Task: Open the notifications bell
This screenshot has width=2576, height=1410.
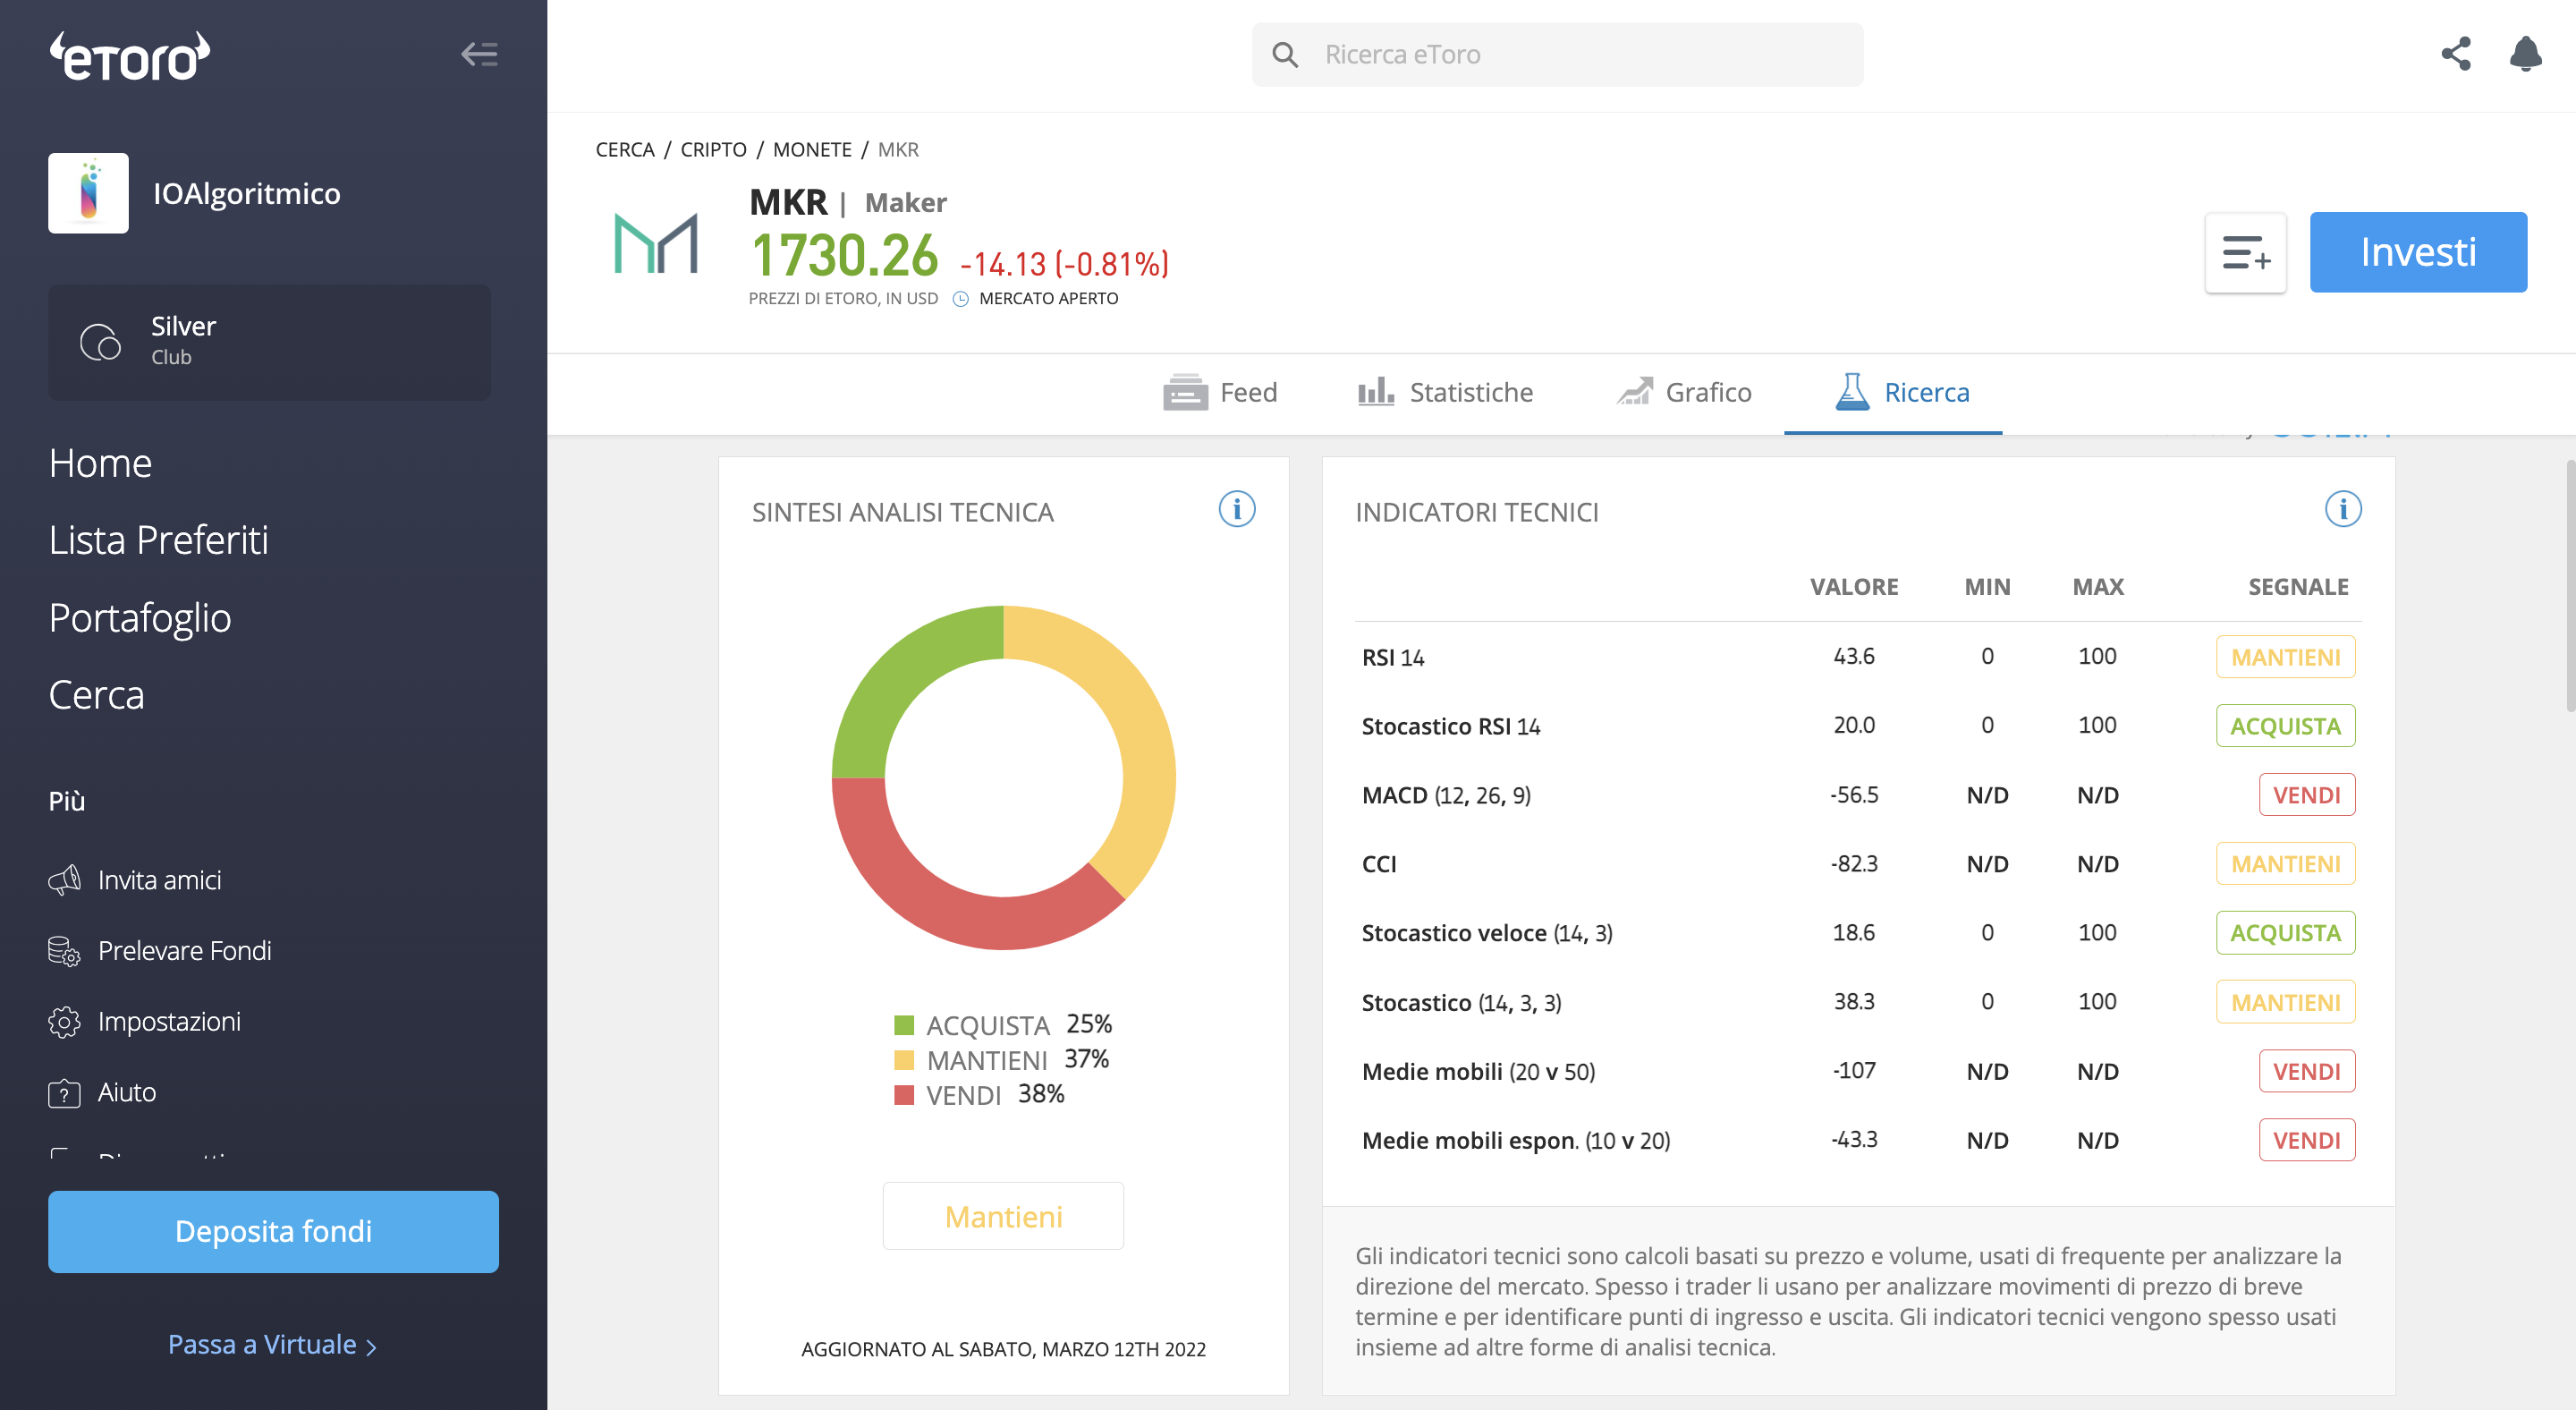Action: coord(2525,54)
